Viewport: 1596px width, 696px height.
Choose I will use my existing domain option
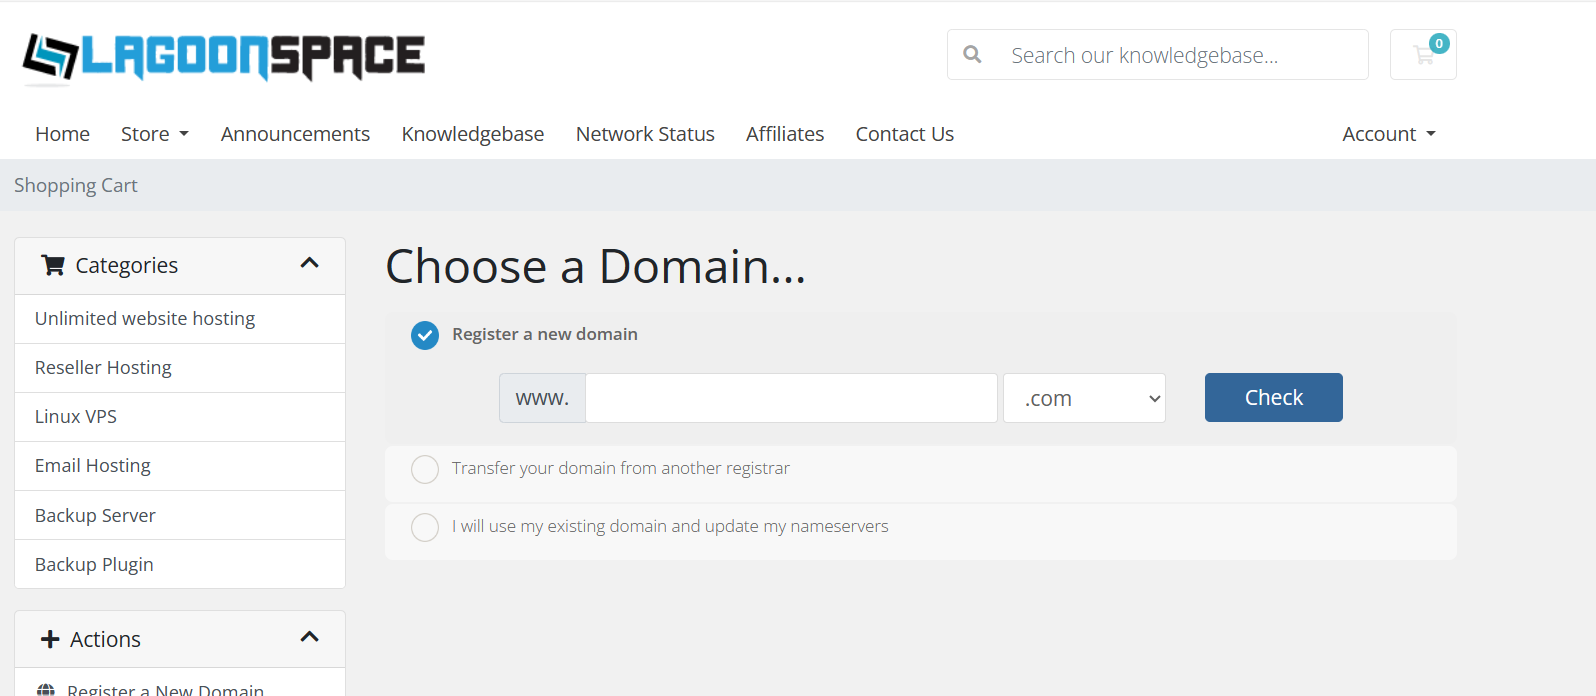click(x=425, y=527)
